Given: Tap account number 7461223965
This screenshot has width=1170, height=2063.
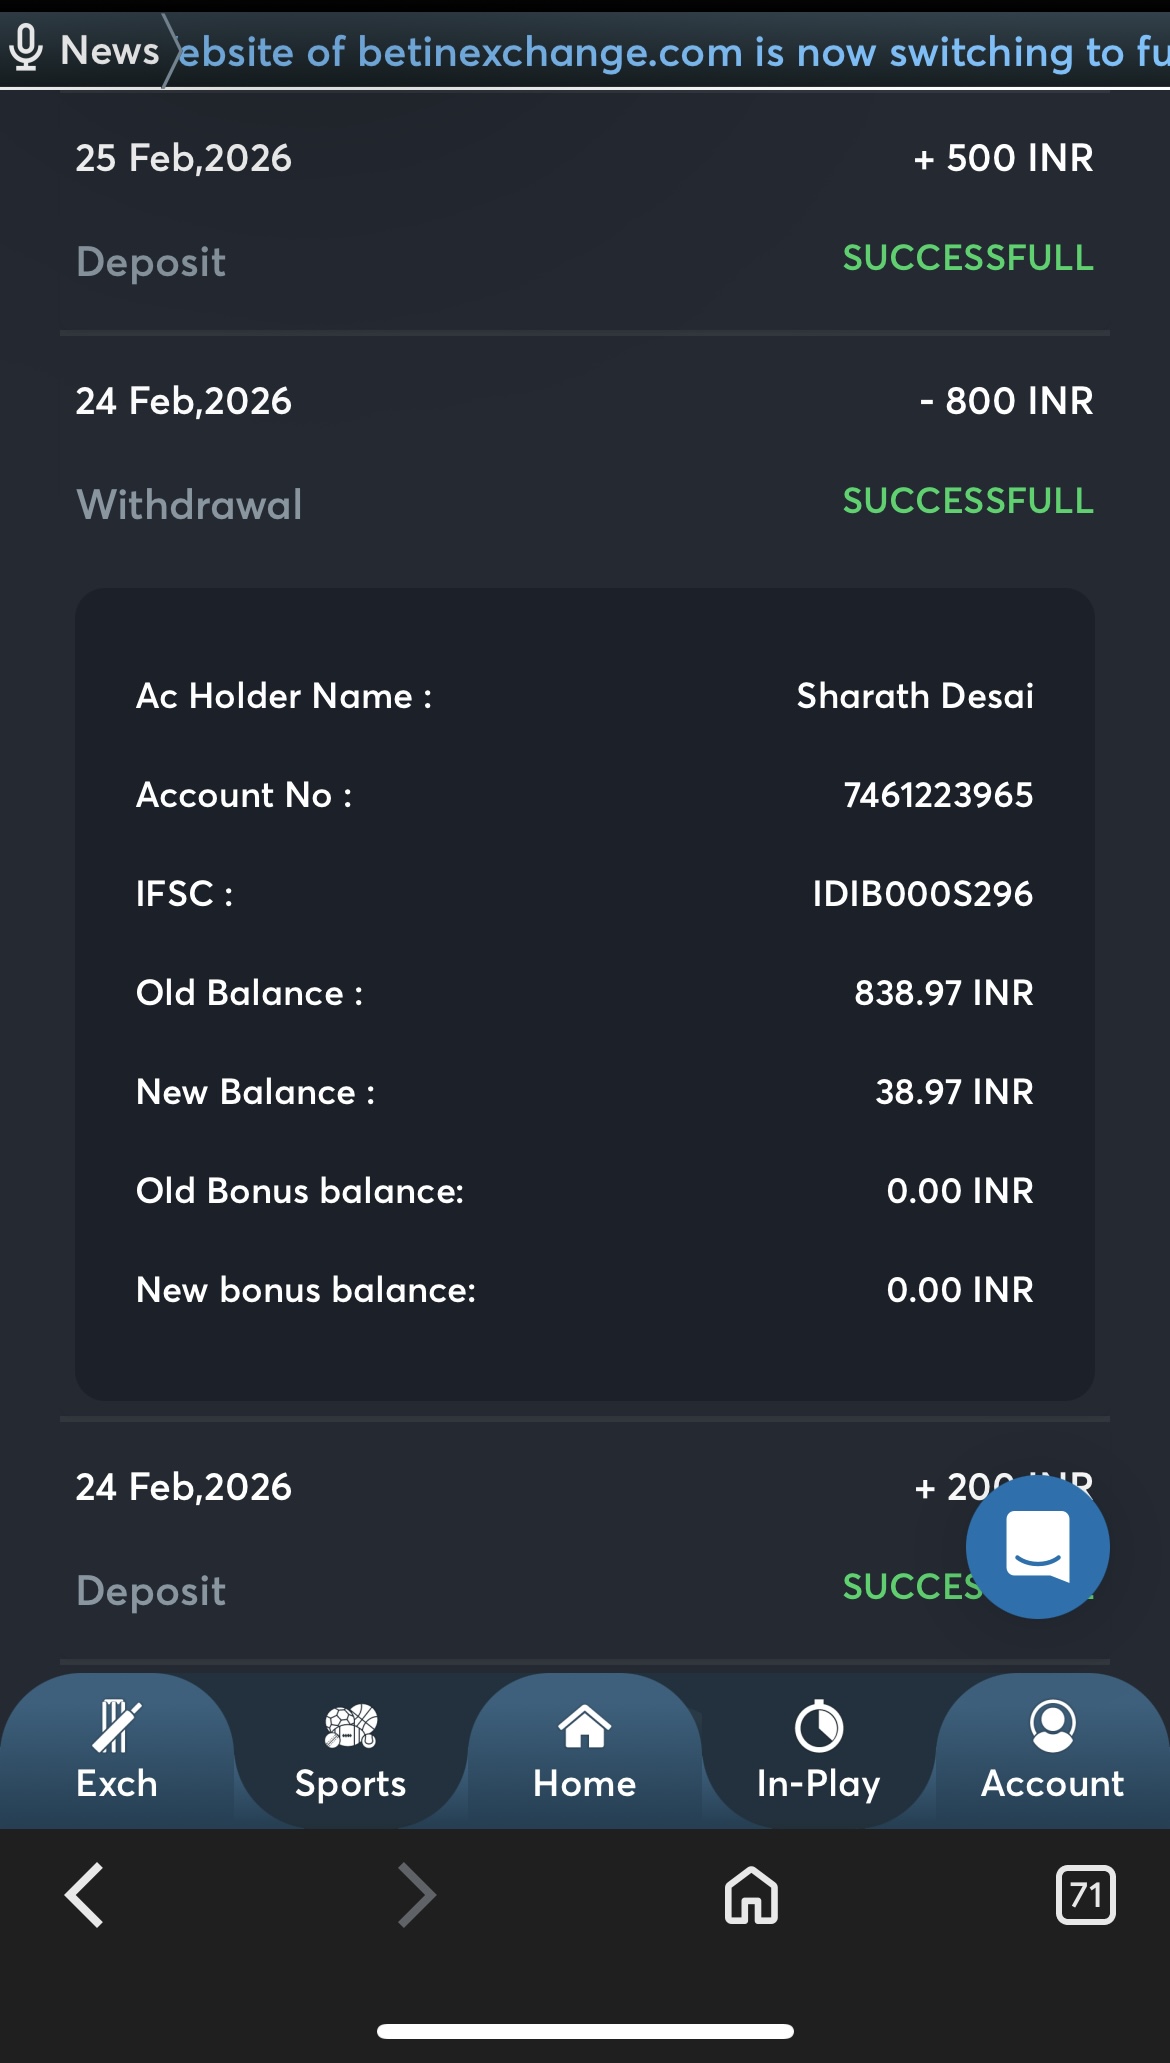Looking at the screenshot, I should point(938,795).
